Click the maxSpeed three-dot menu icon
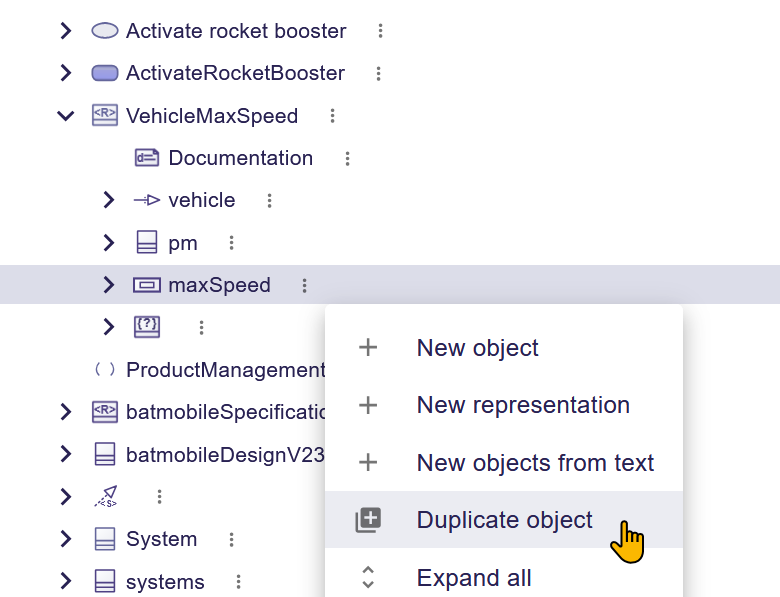This screenshot has width=780, height=597. pyautogui.click(x=304, y=286)
